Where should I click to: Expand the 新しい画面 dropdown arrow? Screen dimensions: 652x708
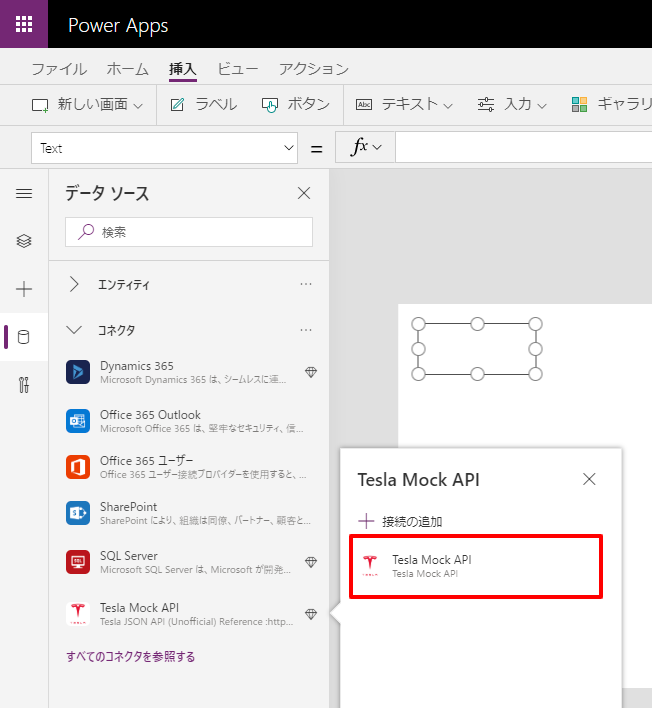click(x=138, y=106)
